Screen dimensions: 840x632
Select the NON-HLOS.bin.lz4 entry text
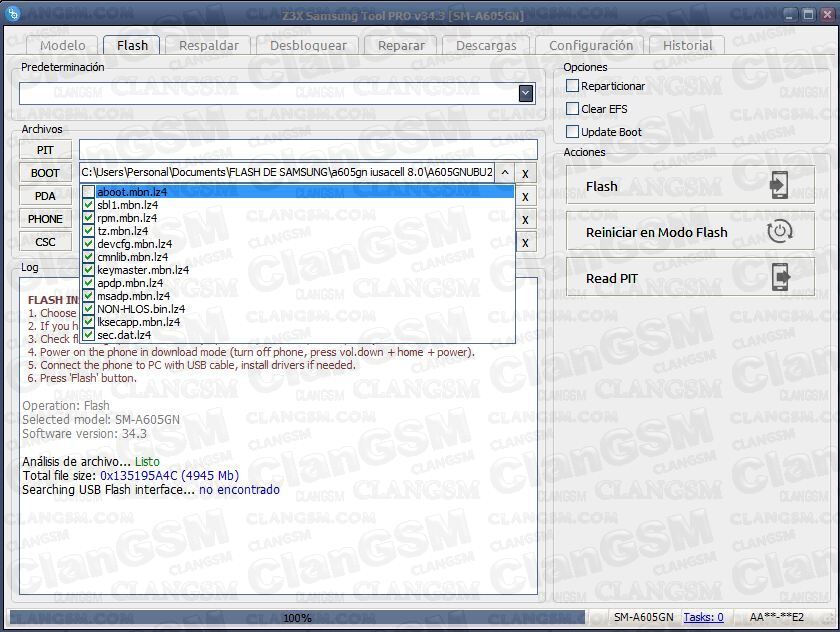coord(141,309)
